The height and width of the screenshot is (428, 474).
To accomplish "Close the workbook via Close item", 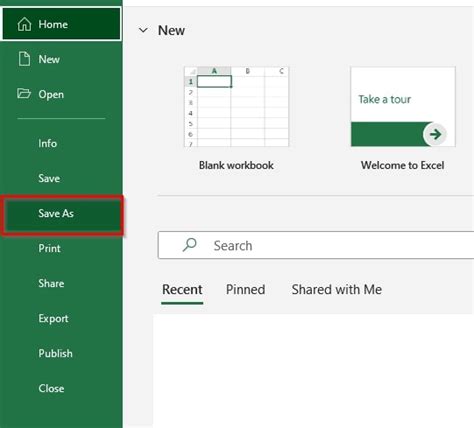I will point(51,388).
